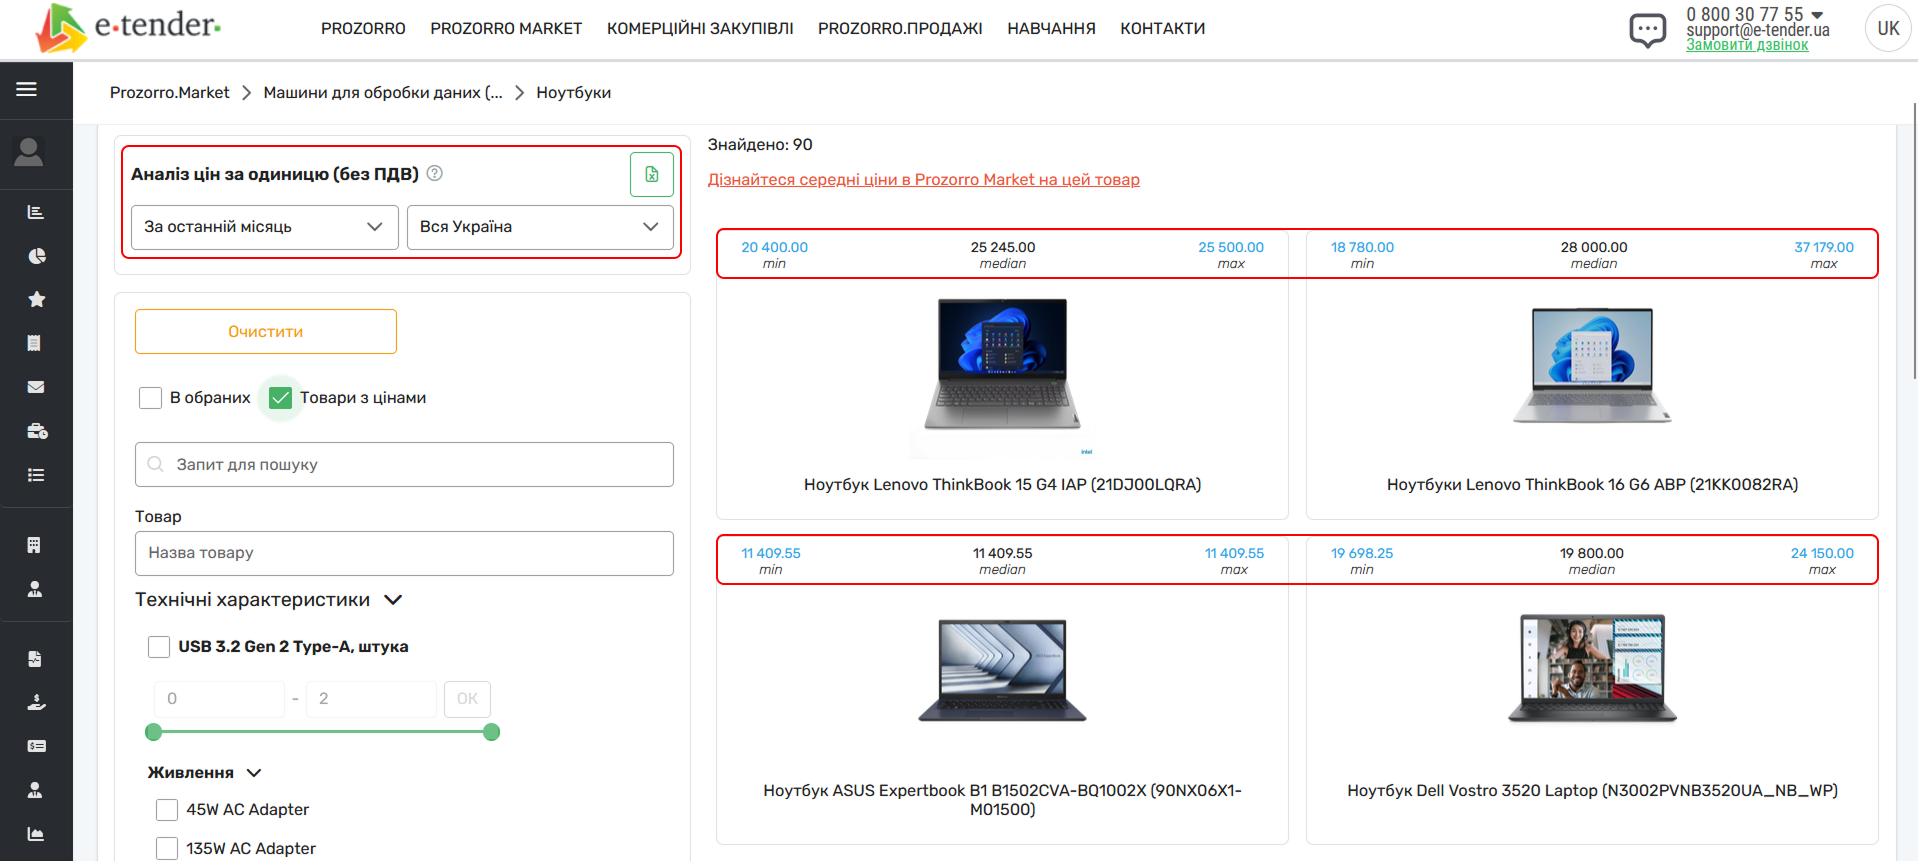Viewport: 1918px width, 861px height.
Task: Open the 'За останній місяць' period dropdown
Action: [x=264, y=227]
